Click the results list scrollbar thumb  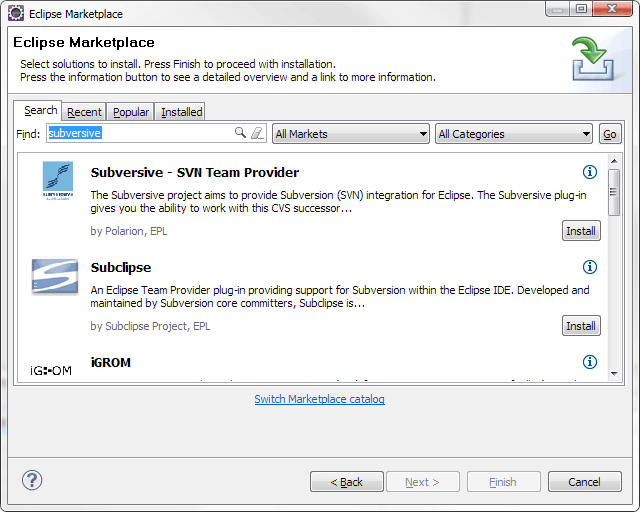coord(614,192)
